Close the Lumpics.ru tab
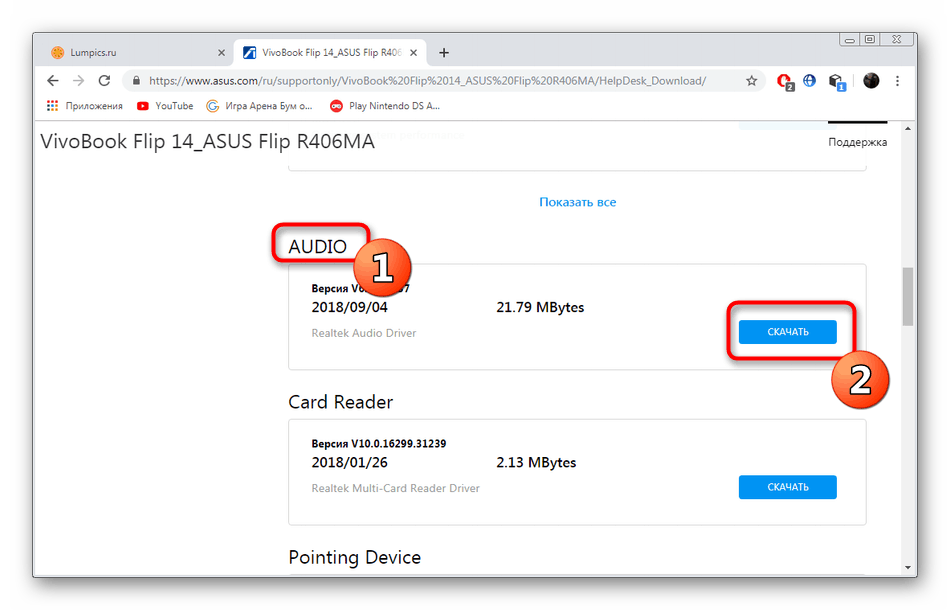 click(222, 53)
